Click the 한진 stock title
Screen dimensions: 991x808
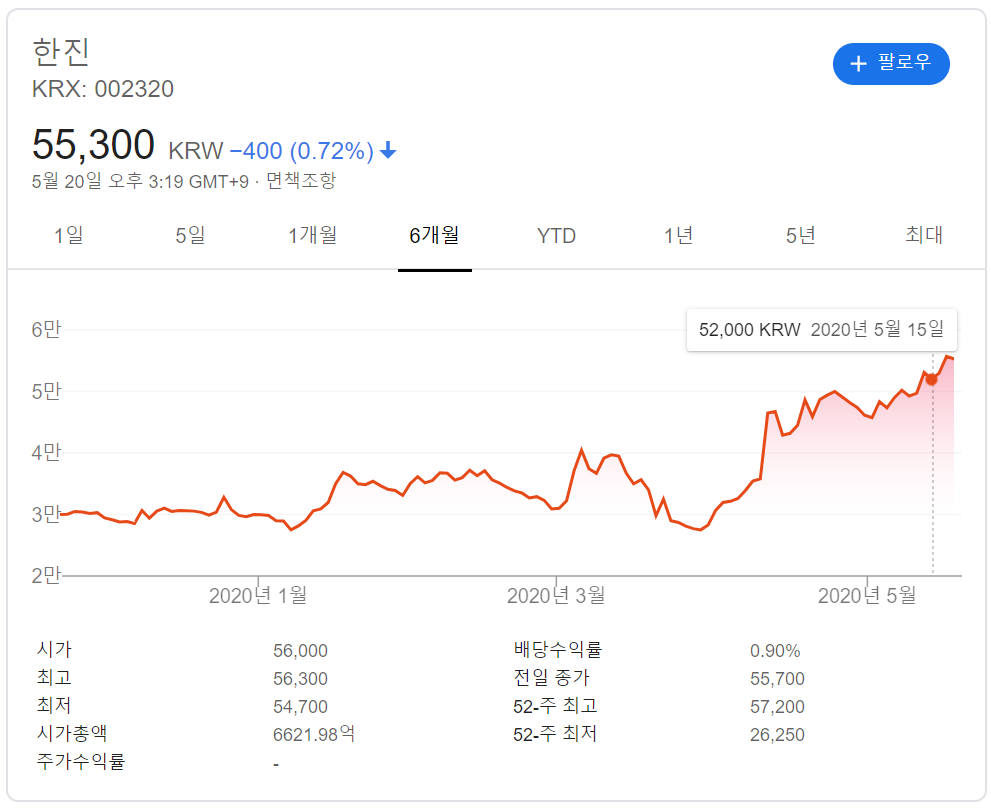tap(61, 52)
